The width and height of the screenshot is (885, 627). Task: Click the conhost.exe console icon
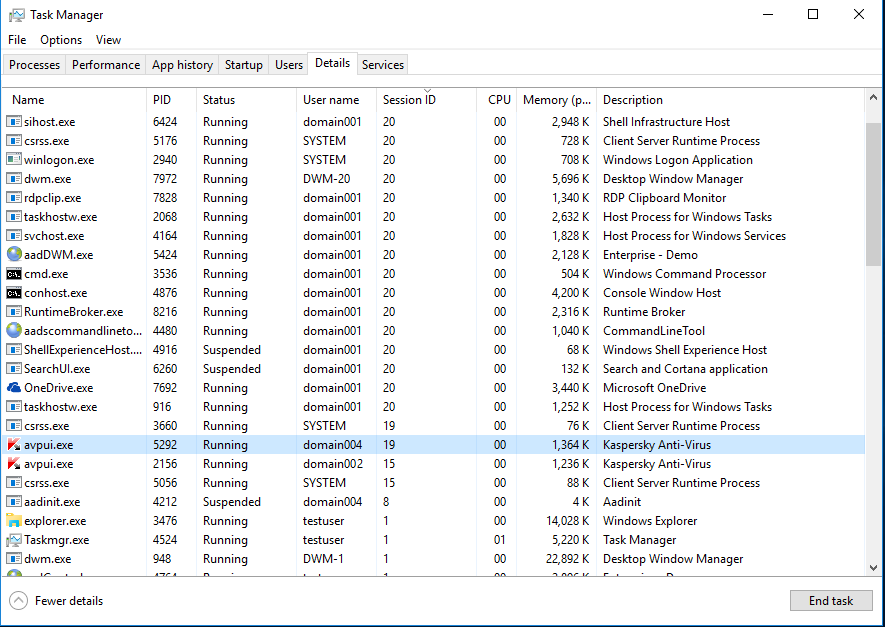[14, 293]
